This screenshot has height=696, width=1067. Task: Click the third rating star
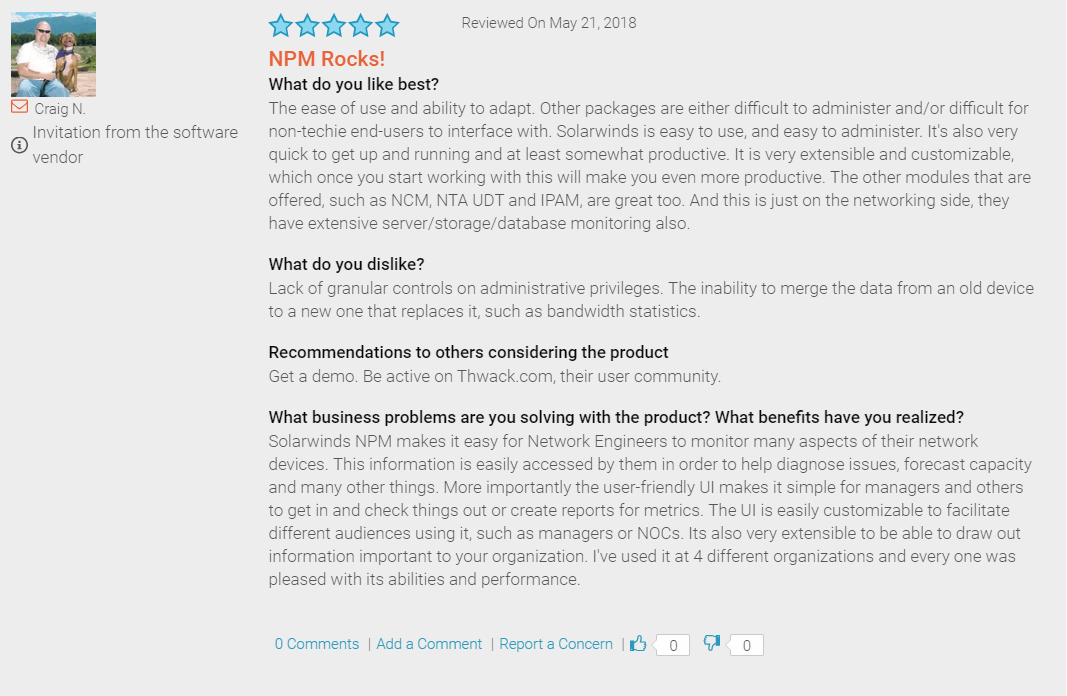334,25
